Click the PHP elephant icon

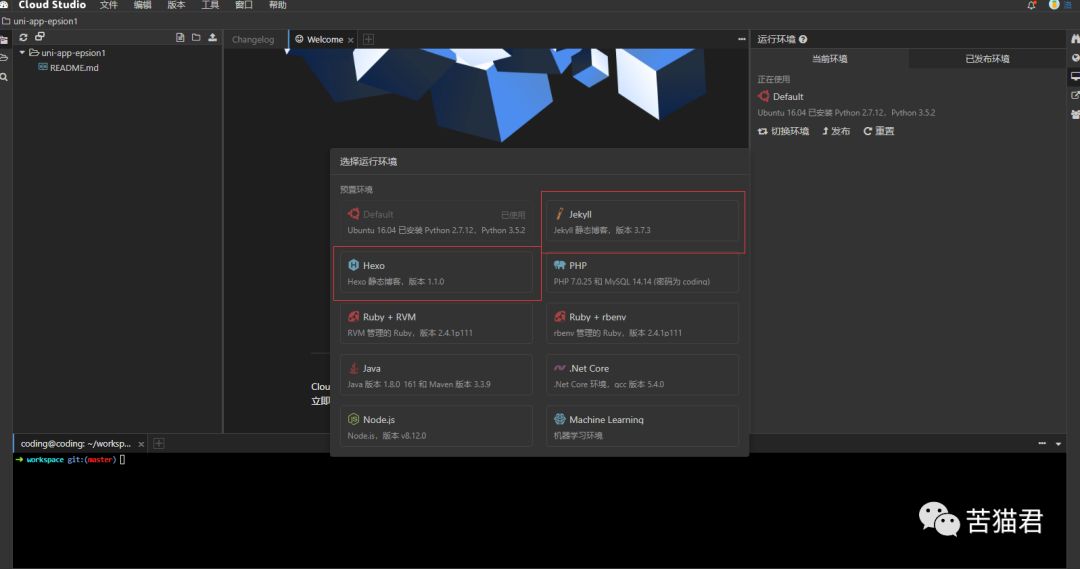coord(559,265)
